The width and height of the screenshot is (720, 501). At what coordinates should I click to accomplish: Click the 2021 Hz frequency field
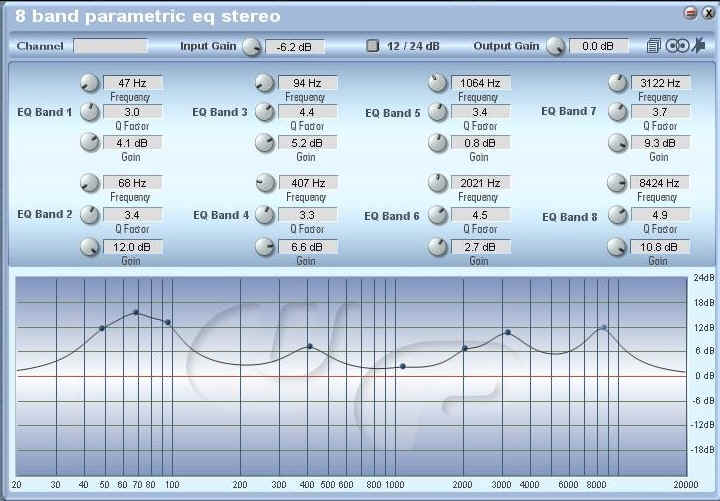point(481,183)
